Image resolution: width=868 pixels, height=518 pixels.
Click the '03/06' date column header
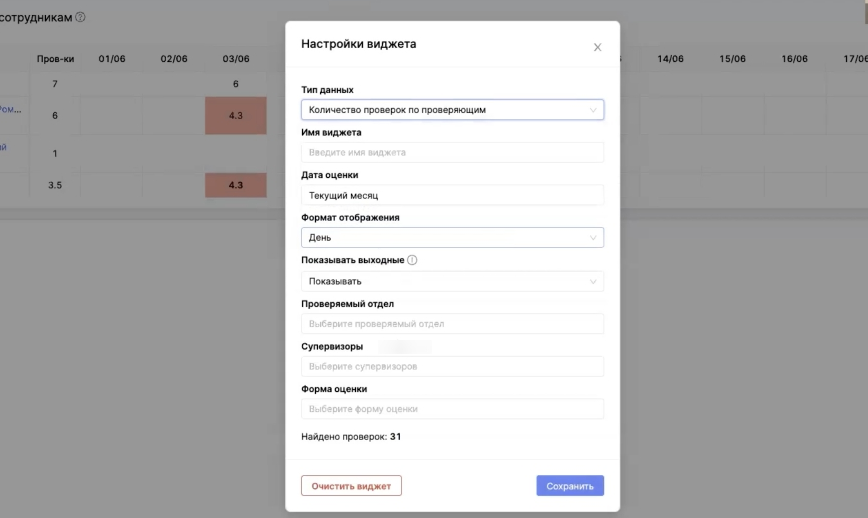coord(236,59)
